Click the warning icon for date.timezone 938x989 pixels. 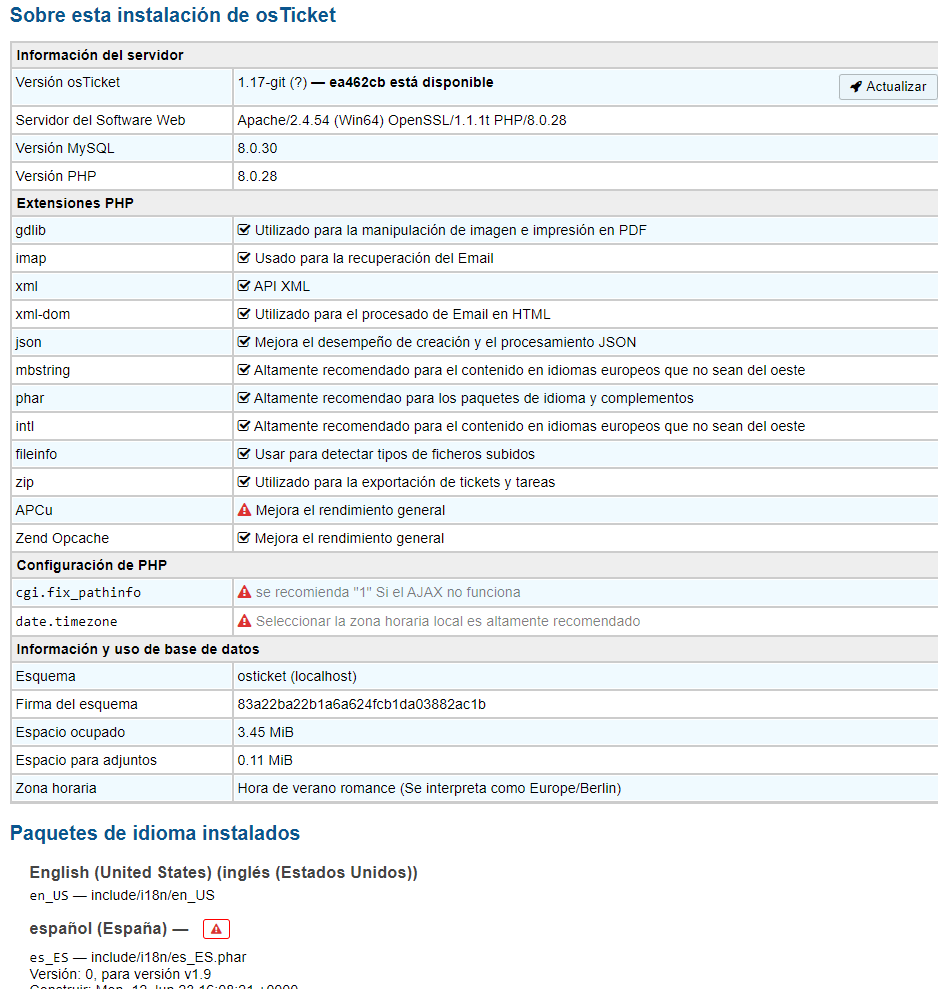[244, 622]
